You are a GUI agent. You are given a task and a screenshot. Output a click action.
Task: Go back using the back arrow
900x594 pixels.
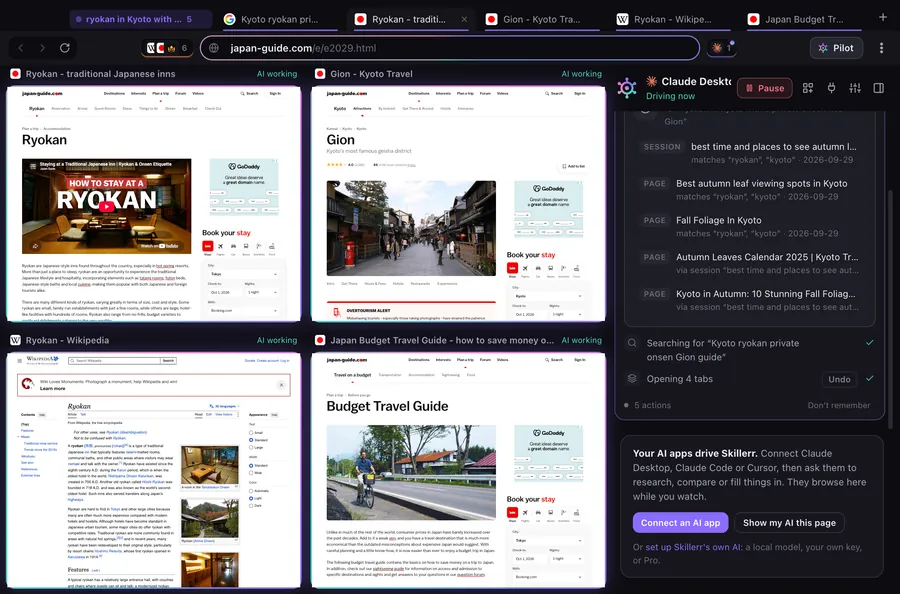tap(21, 48)
